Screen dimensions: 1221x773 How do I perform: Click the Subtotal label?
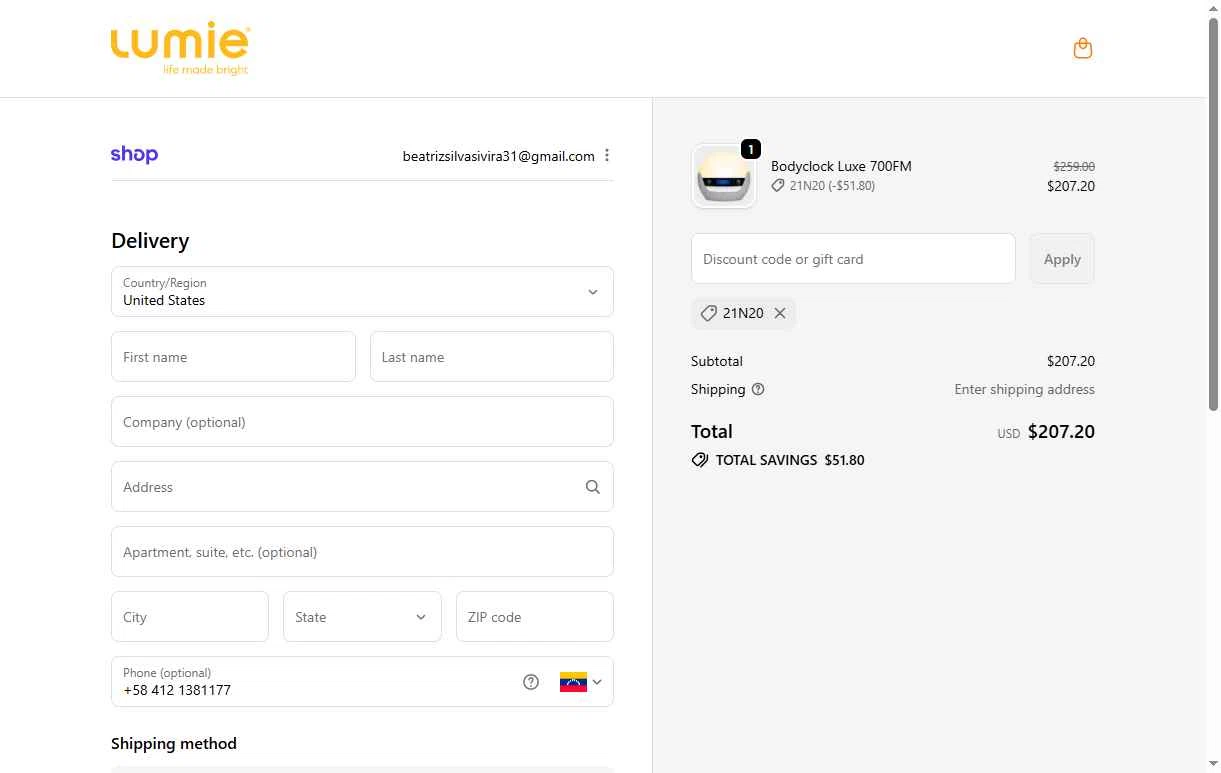(717, 361)
